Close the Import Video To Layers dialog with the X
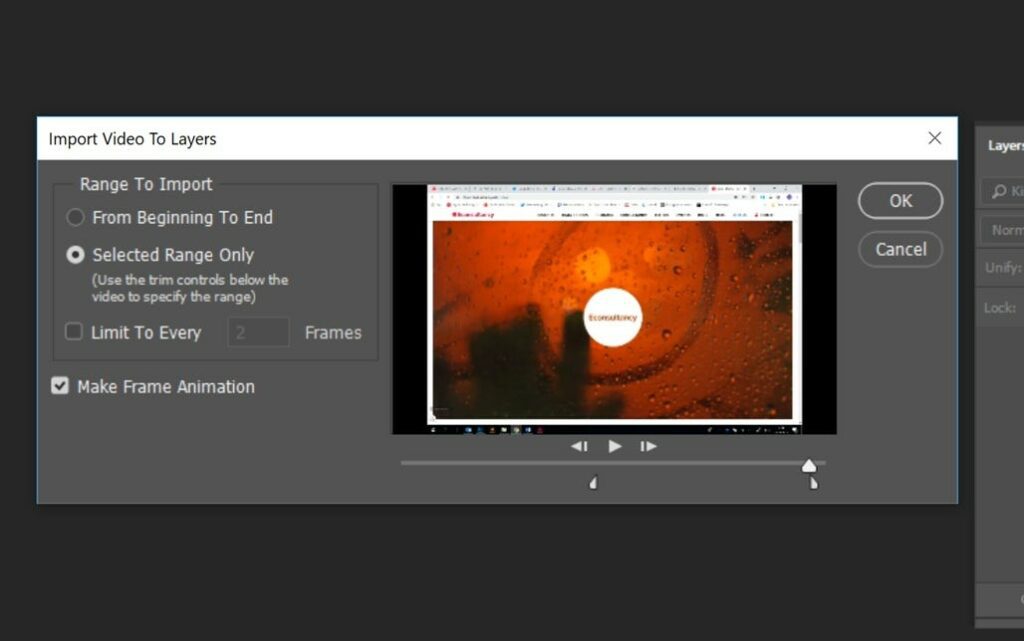1024x641 pixels. [934, 138]
